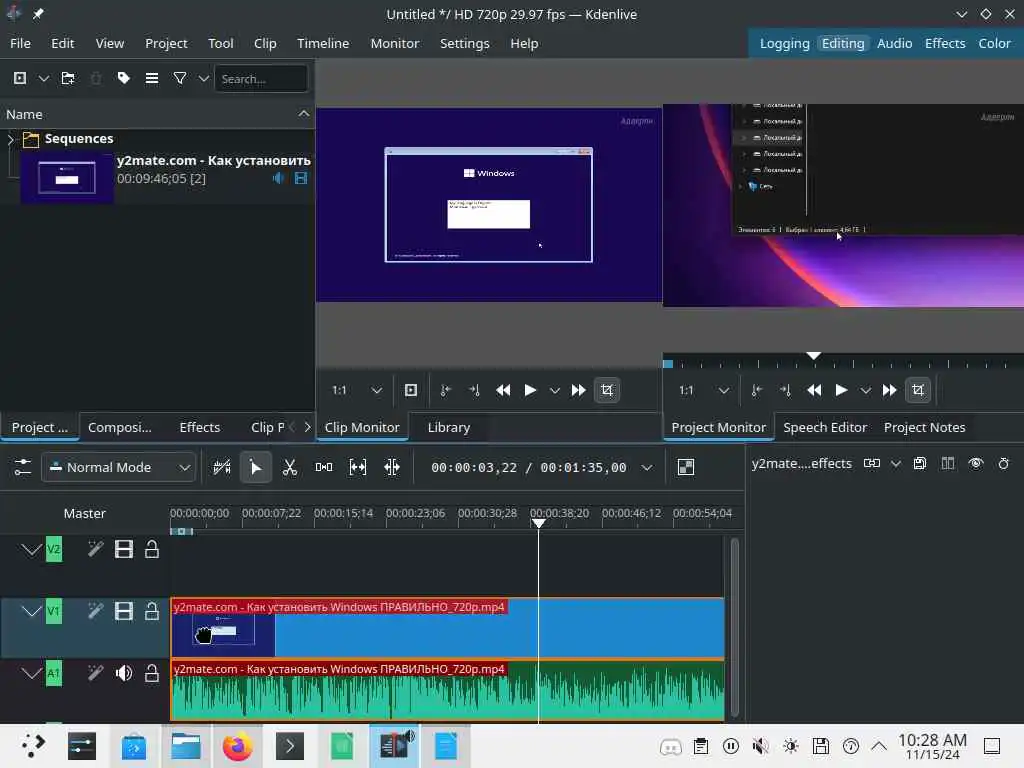Click the filter funnel icon in bin
Screen dimensions: 1024x768
coord(180,78)
